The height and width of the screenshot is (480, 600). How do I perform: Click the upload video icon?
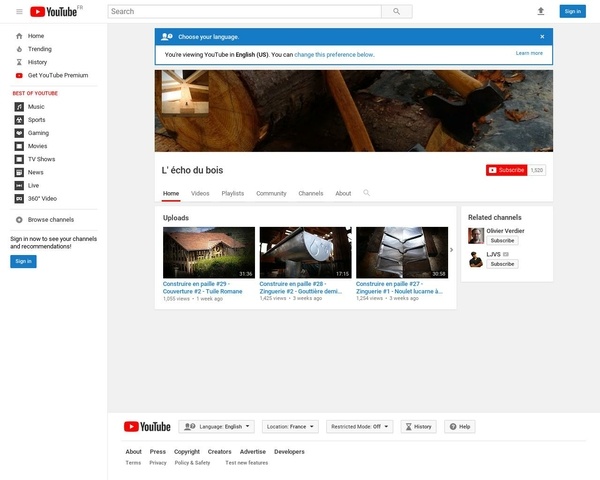coord(541,11)
